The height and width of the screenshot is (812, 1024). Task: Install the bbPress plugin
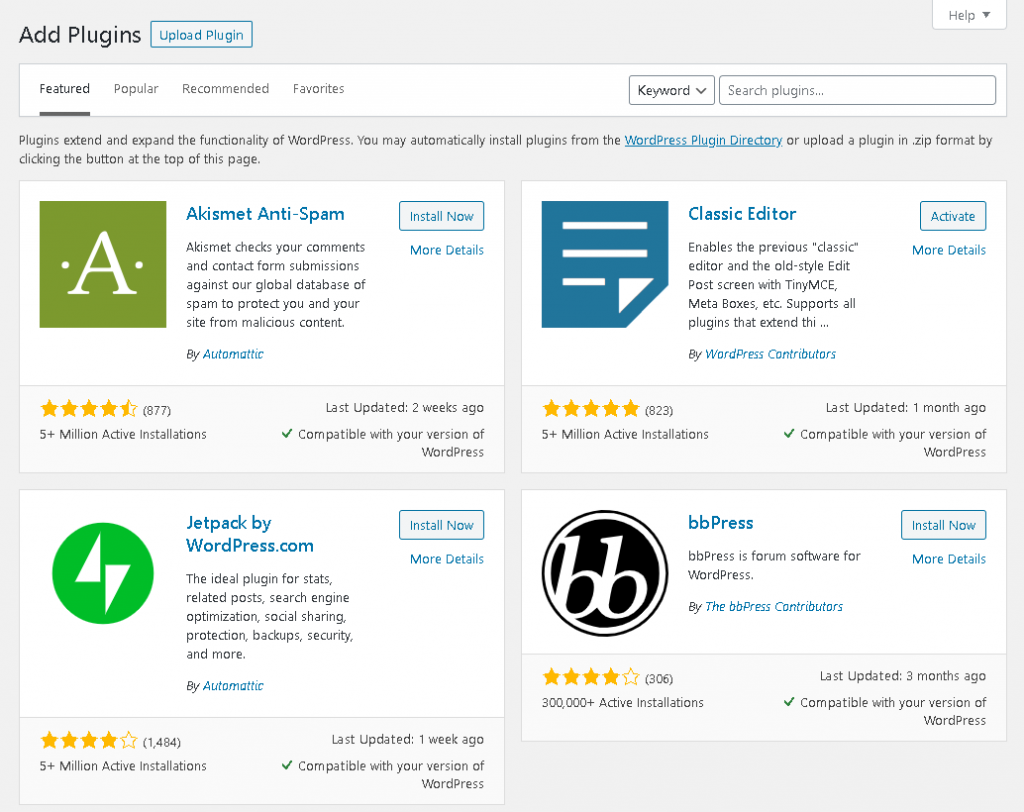click(x=944, y=525)
